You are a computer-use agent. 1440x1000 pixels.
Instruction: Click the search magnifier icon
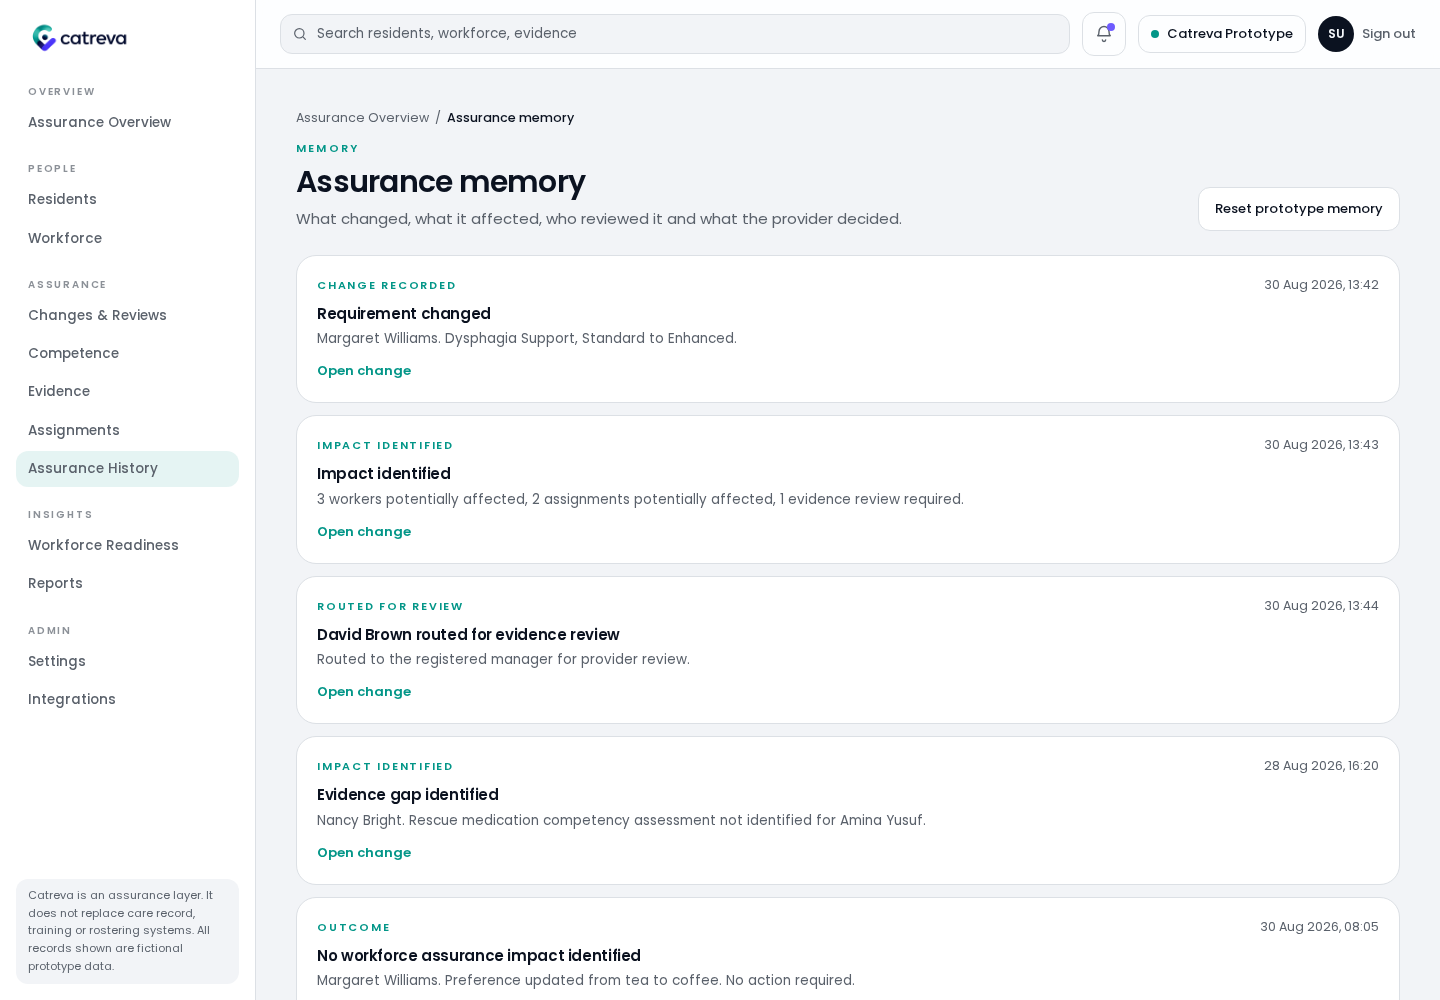[x=300, y=34]
